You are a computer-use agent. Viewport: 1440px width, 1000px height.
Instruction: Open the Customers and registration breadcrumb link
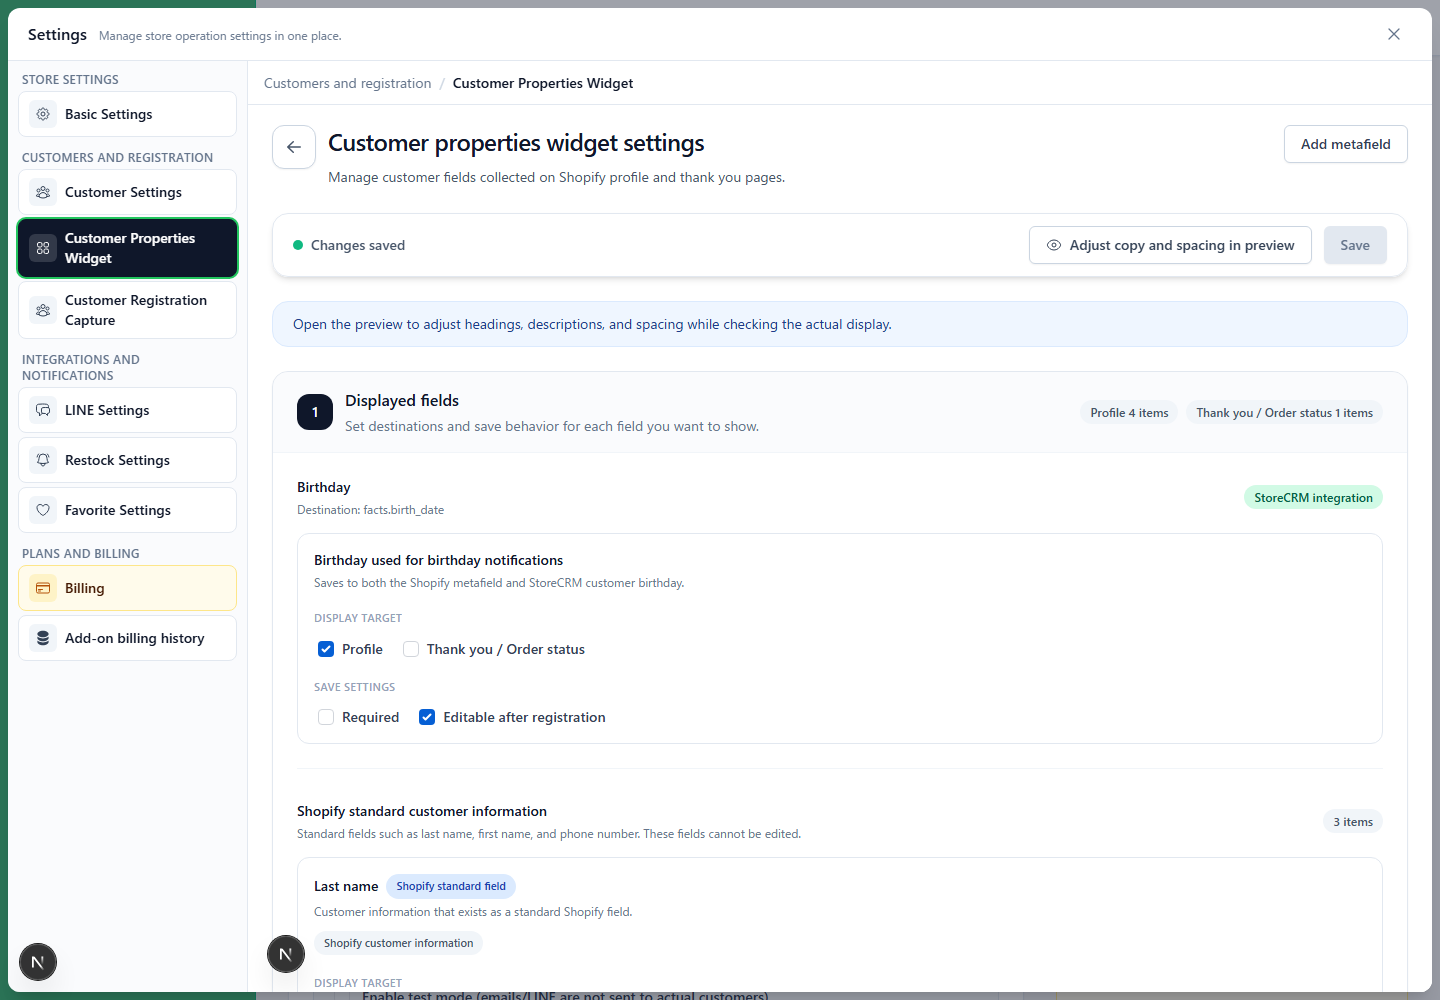coord(348,83)
